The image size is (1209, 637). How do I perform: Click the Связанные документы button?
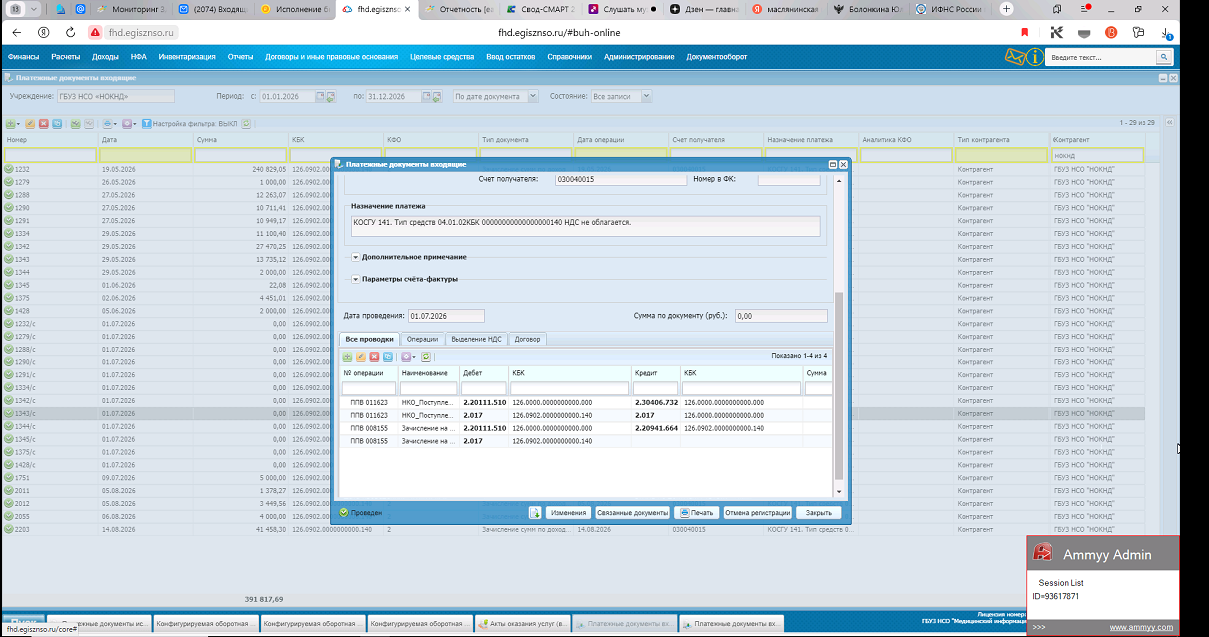pyautogui.click(x=632, y=512)
